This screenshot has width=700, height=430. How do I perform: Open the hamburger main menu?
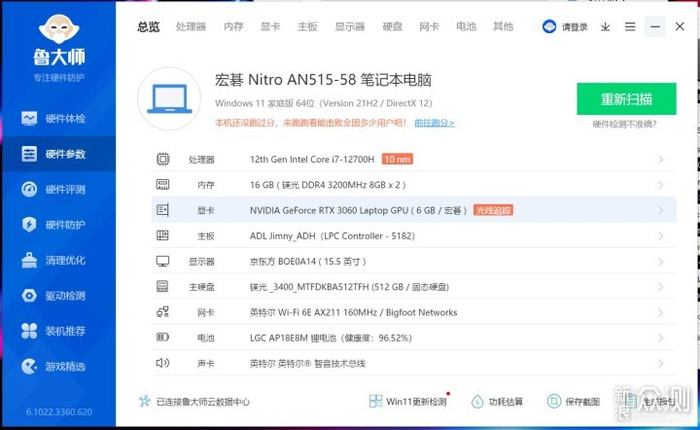pos(629,27)
